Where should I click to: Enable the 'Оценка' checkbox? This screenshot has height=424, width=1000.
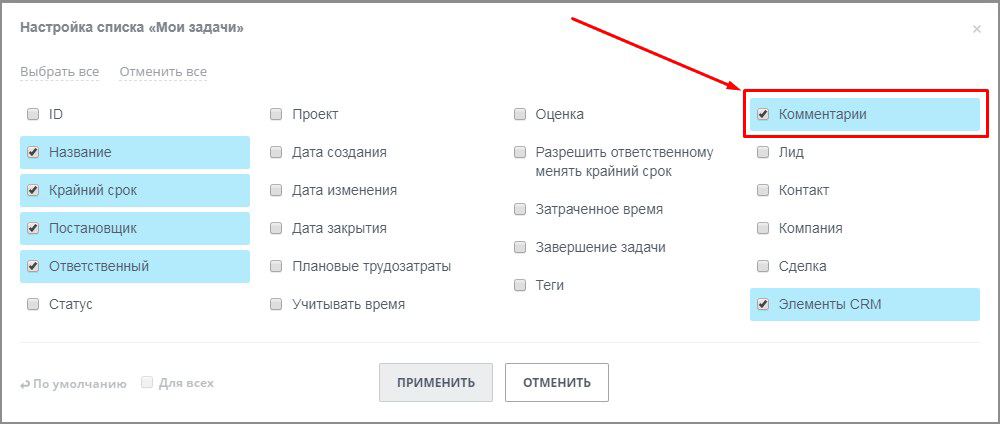point(520,115)
